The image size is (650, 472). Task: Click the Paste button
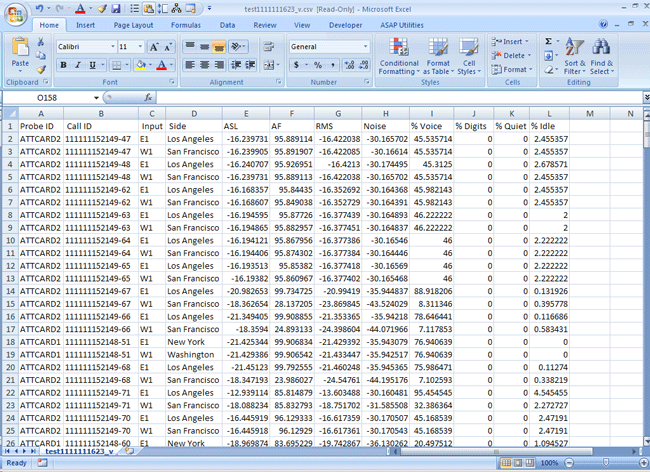coord(20,55)
